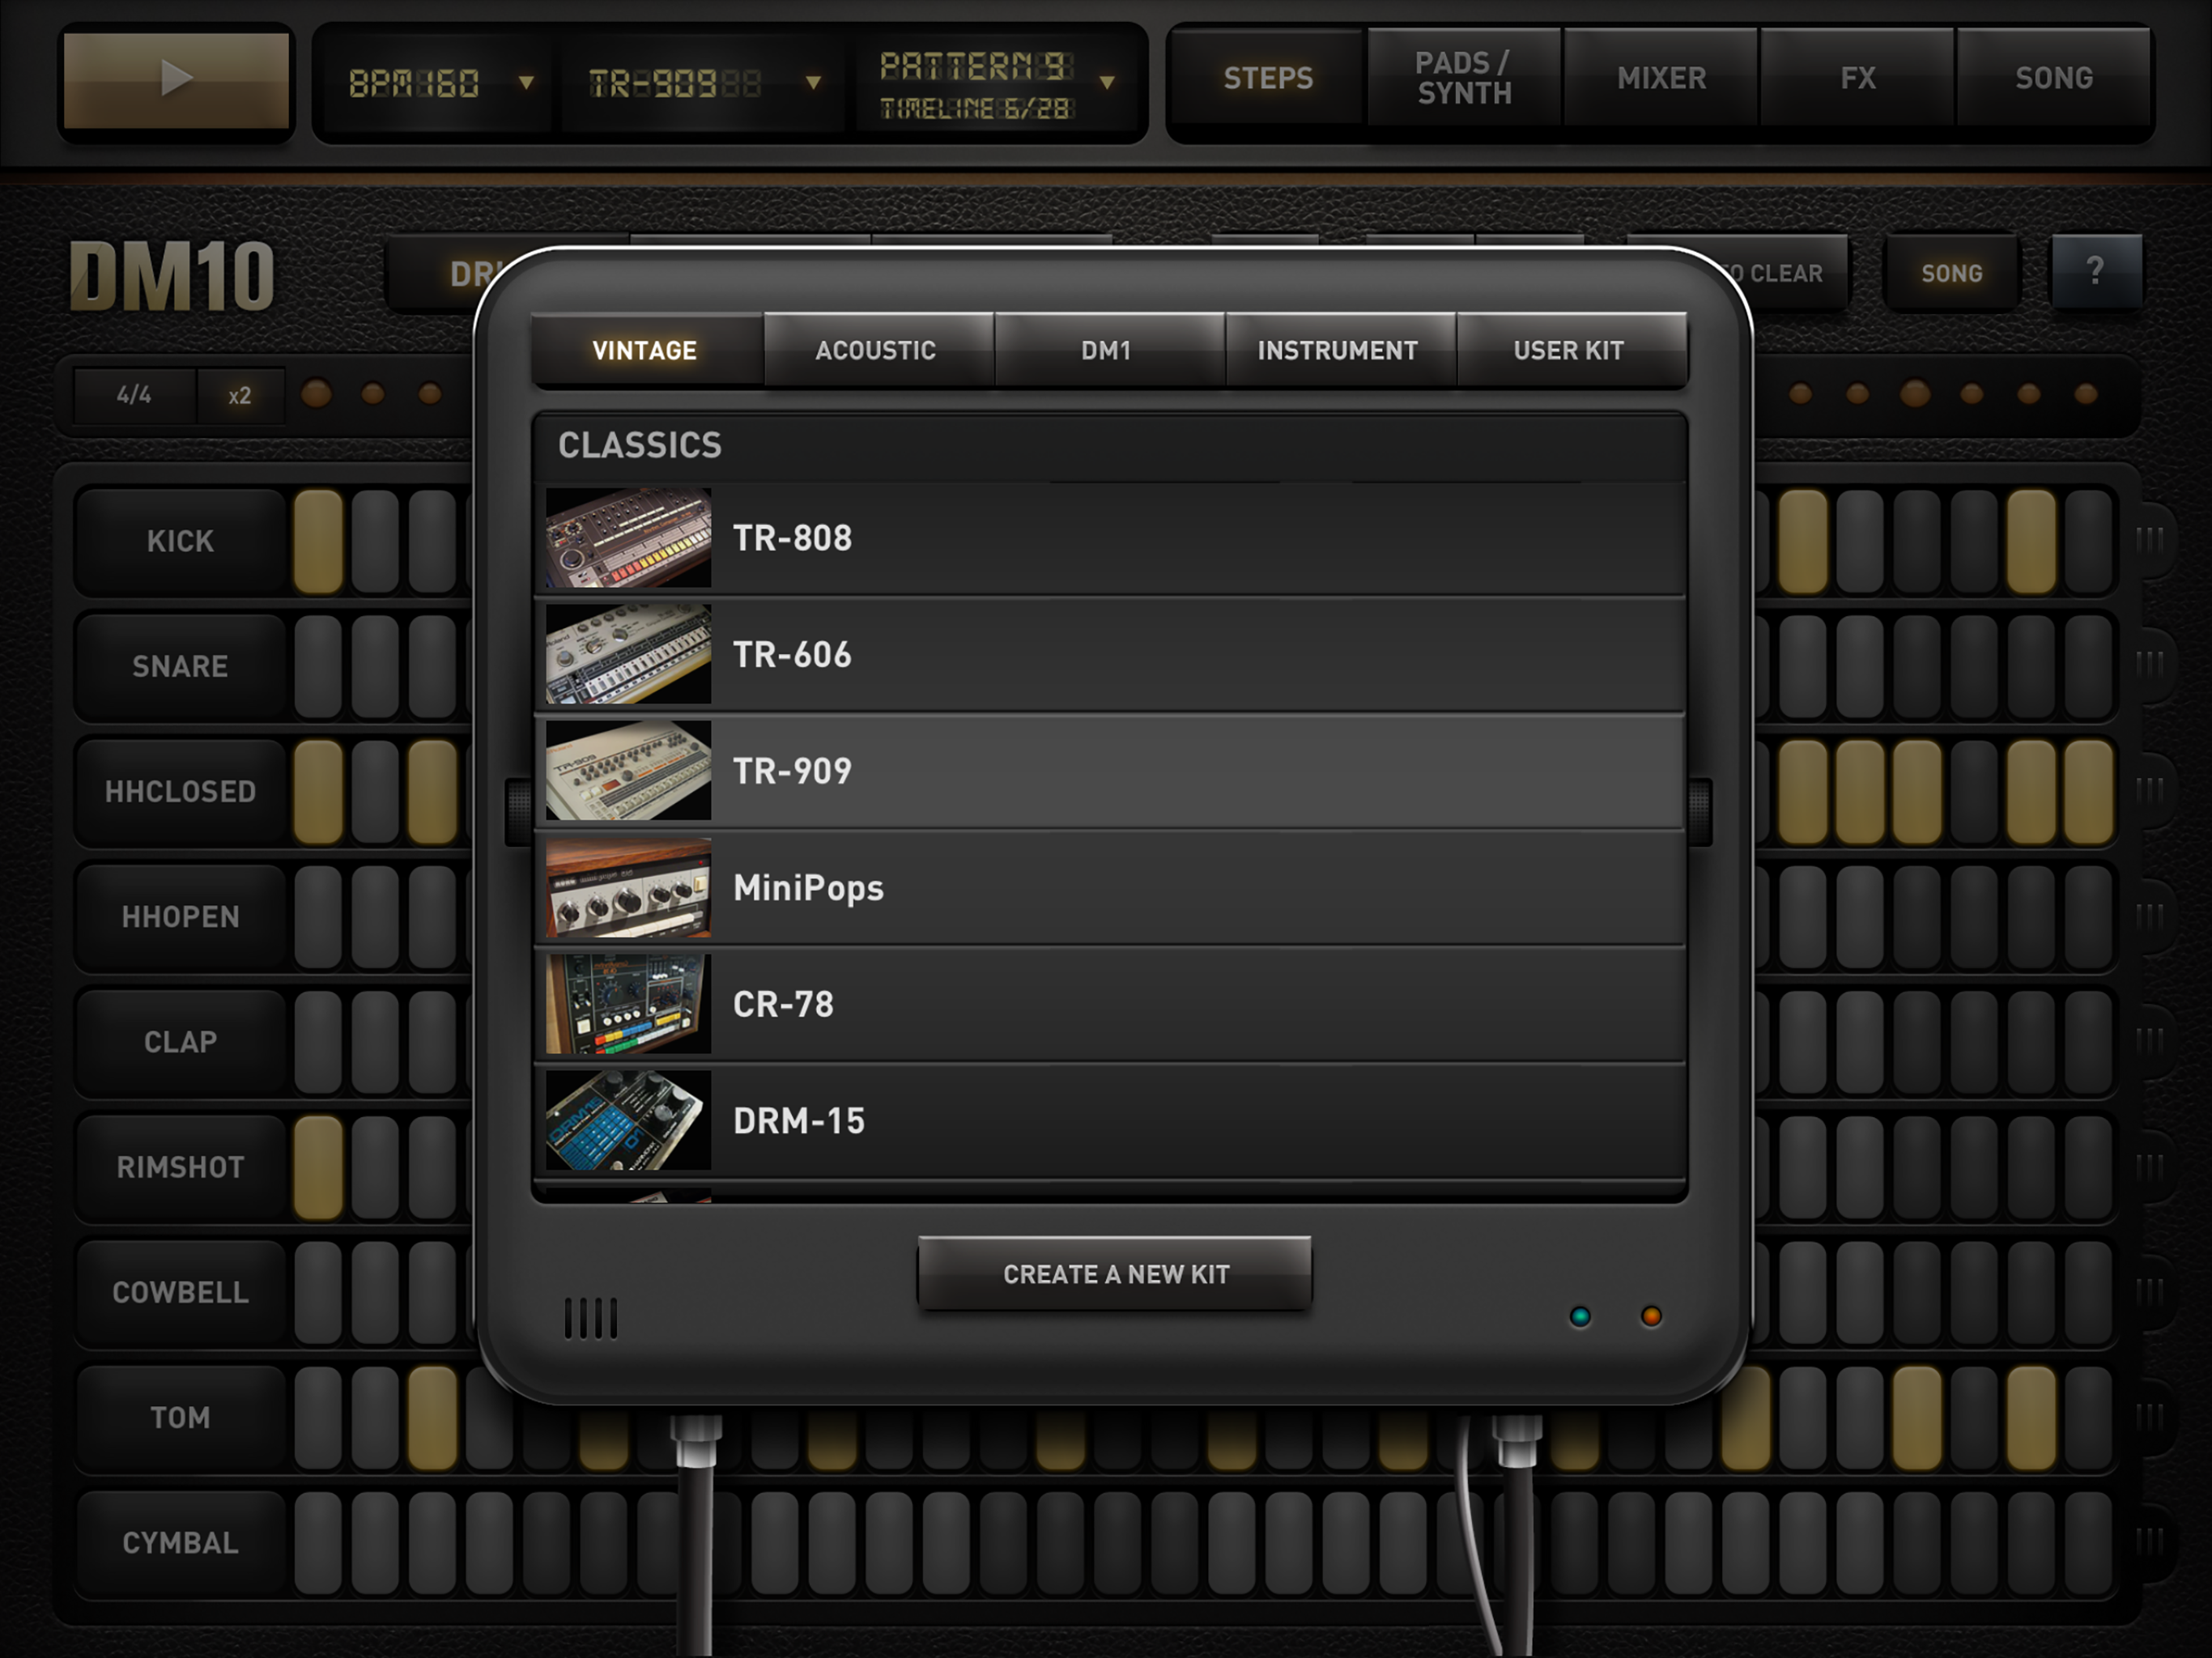Click the first step indicator dot
The height and width of the screenshot is (1658, 2212).
coord(316,394)
